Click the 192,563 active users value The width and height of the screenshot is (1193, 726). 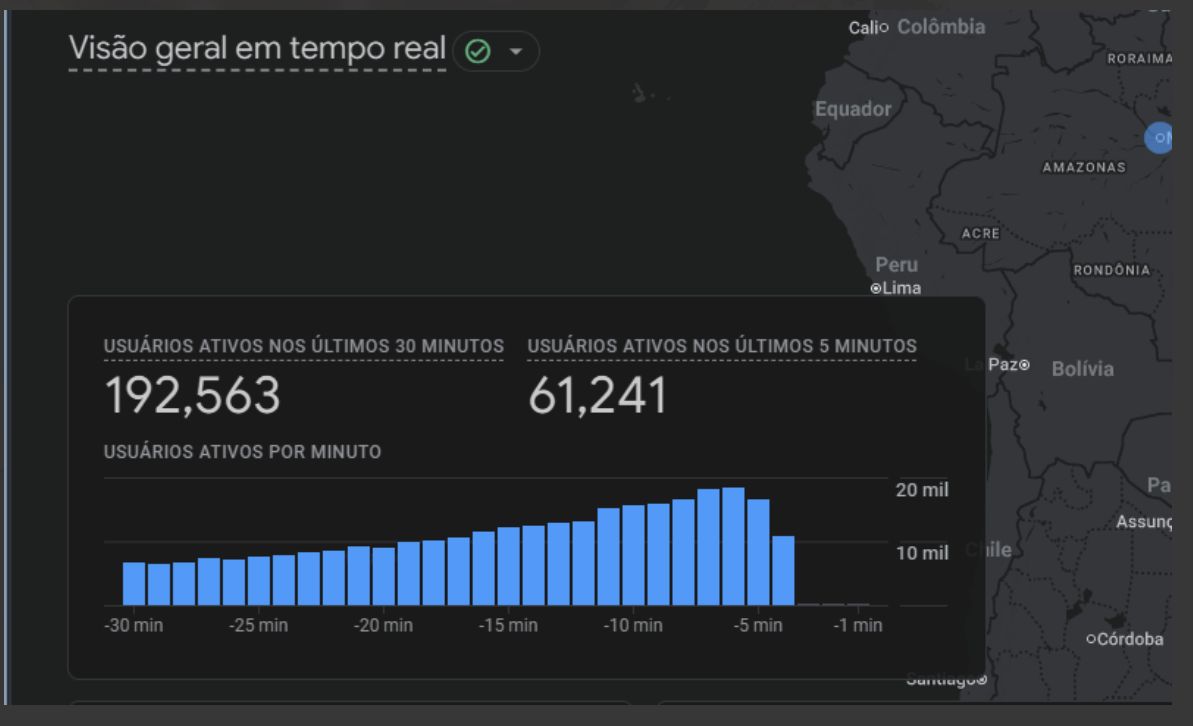[192, 398]
